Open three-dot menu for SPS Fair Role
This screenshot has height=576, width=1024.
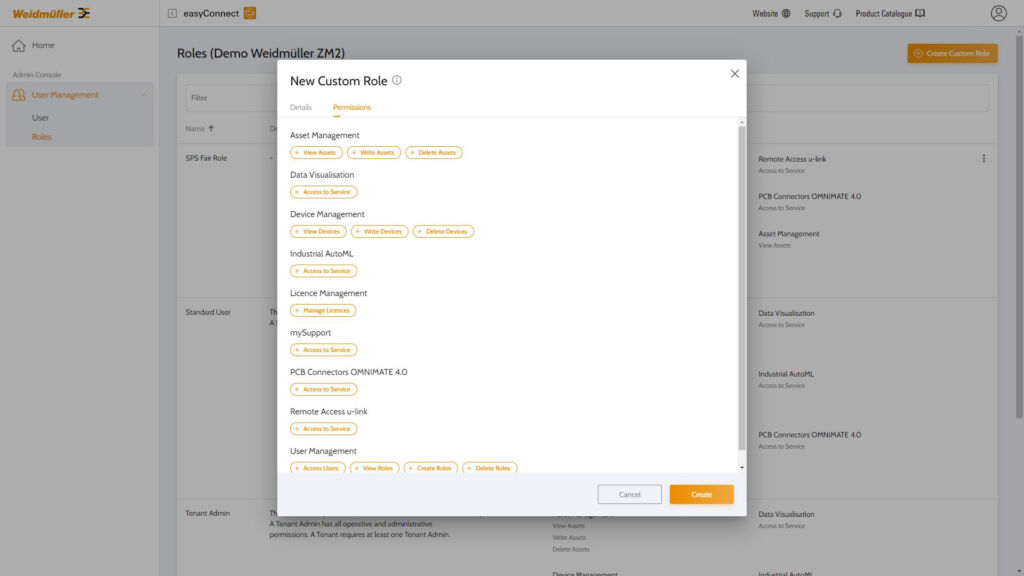point(983,159)
